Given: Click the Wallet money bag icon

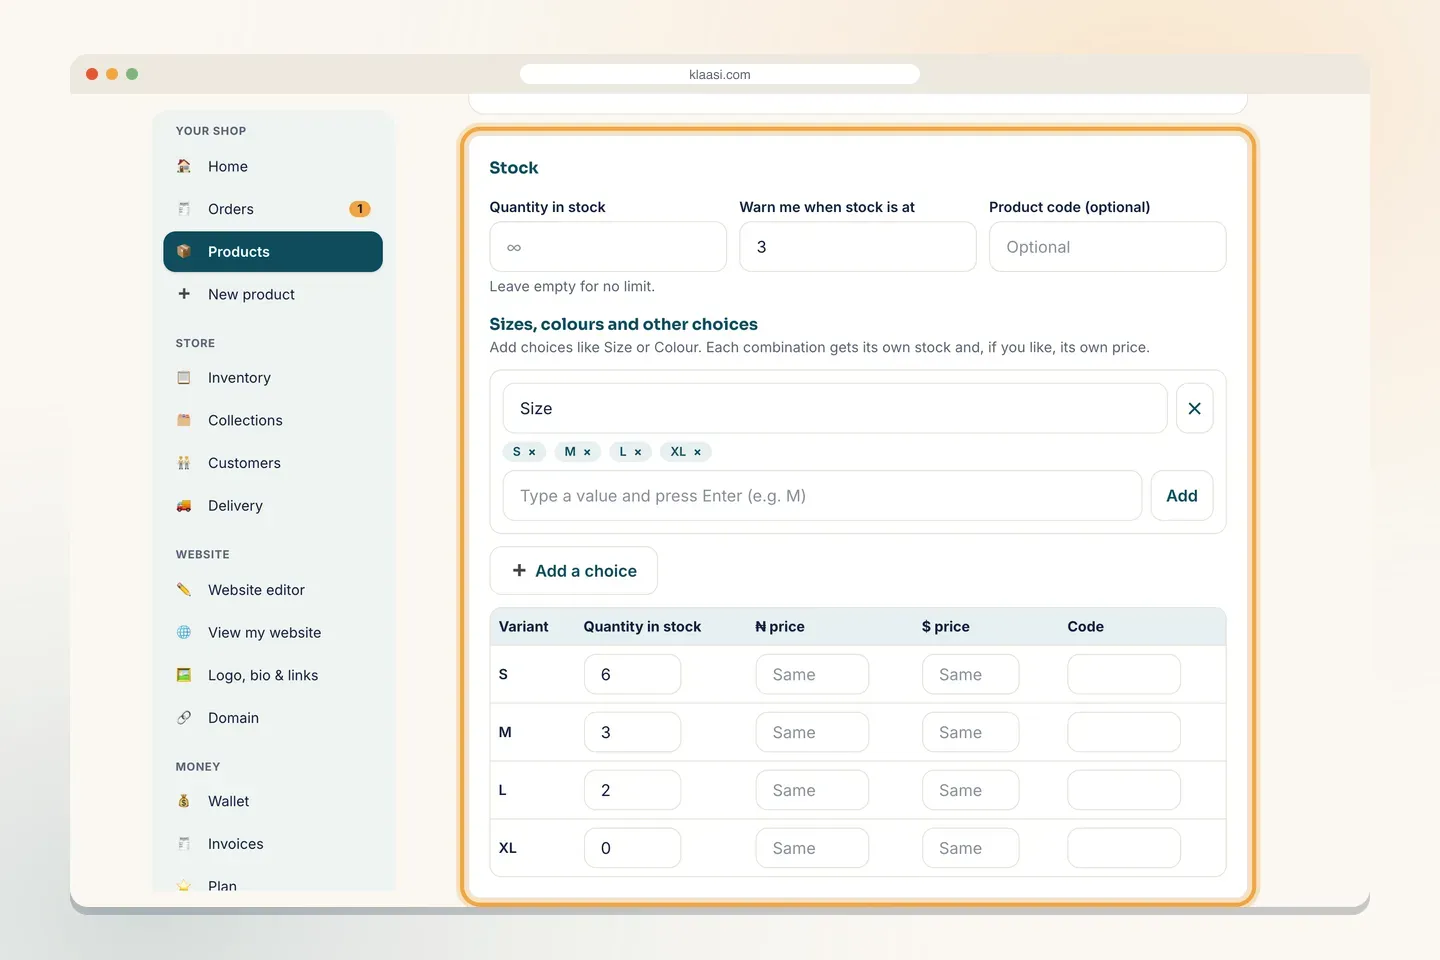Looking at the screenshot, I should click(x=184, y=801).
